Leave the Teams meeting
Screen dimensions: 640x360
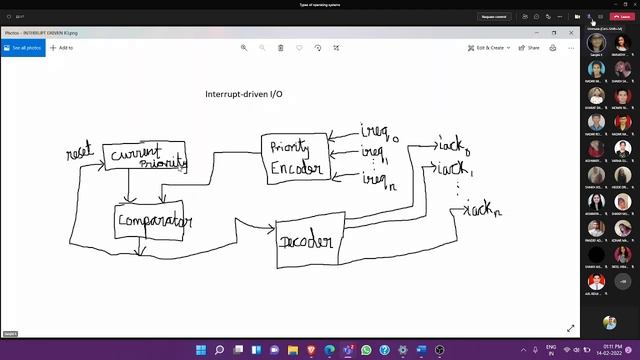(x=622, y=17)
